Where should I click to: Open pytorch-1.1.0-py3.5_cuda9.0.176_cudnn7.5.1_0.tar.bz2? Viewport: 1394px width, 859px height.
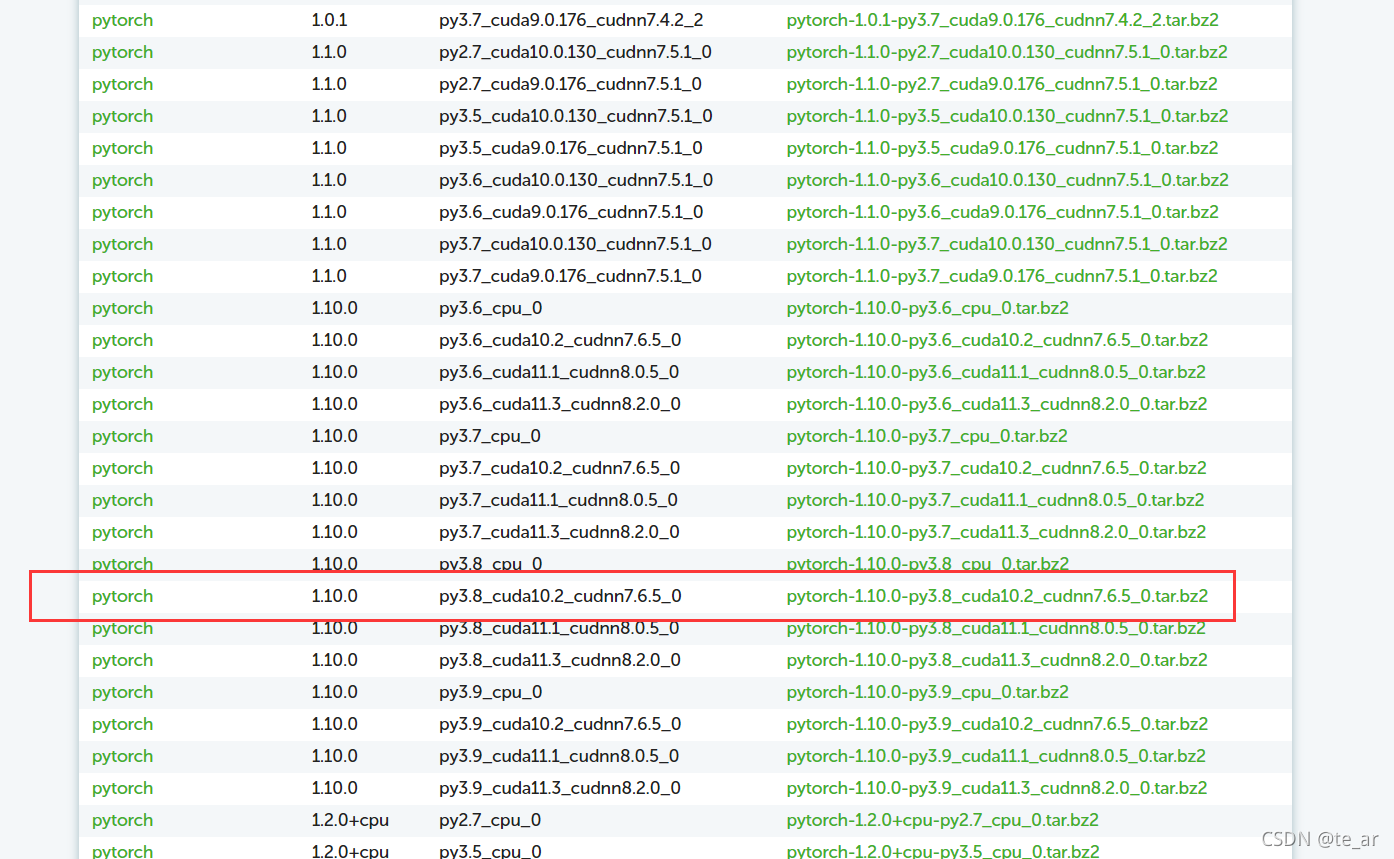click(1002, 148)
